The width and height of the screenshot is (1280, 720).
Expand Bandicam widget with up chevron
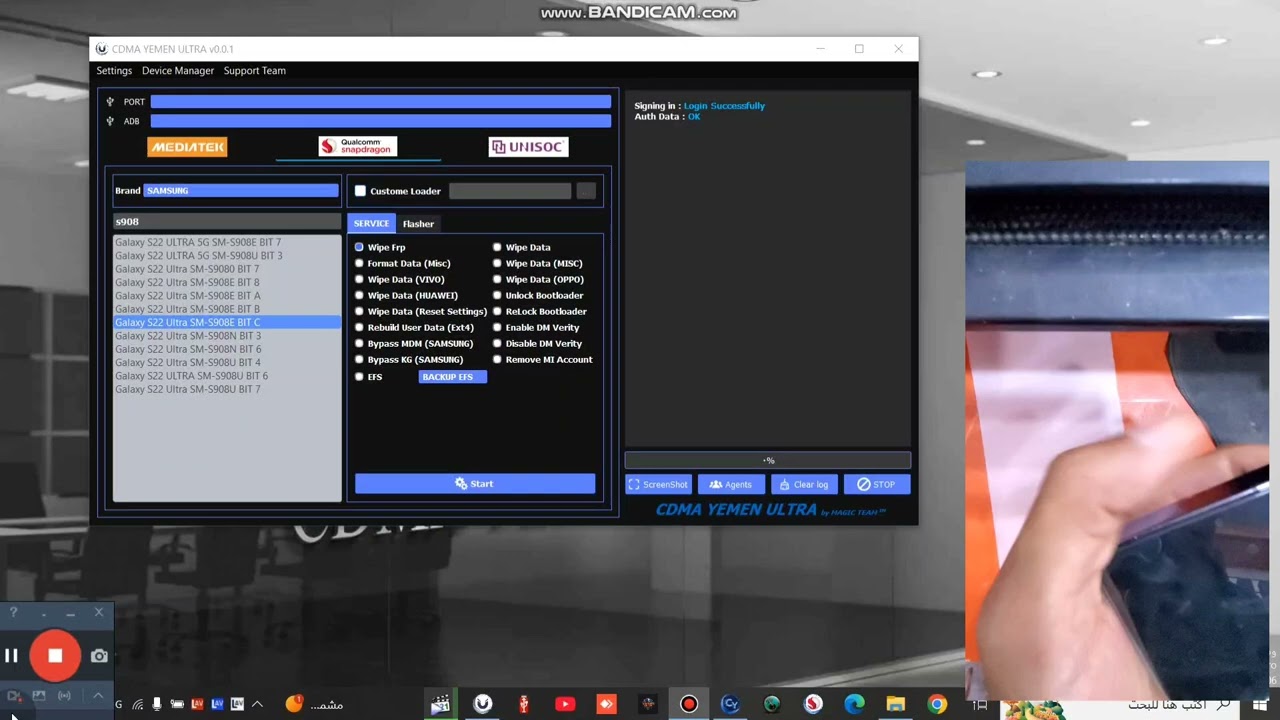98,696
